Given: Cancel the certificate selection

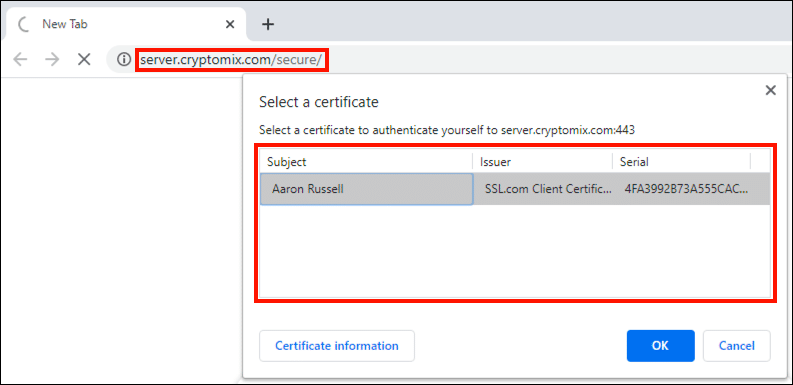Looking at the screenshot, I should pos(737,346).
